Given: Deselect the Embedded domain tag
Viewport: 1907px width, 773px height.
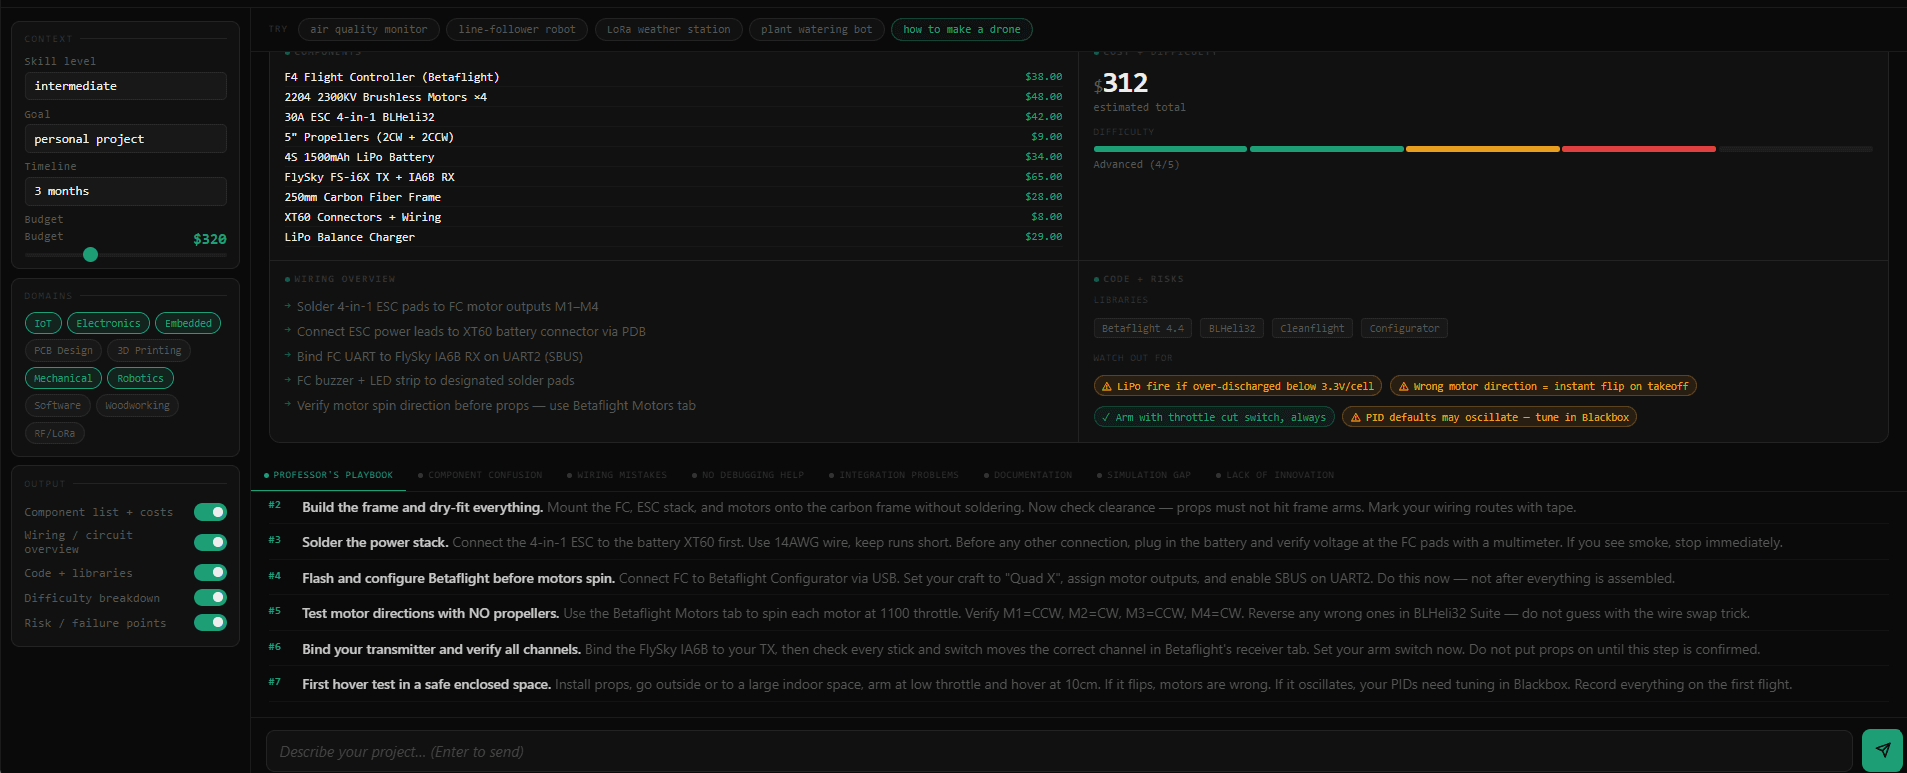Looking at the screenshot, I should (x=188, y=323).
